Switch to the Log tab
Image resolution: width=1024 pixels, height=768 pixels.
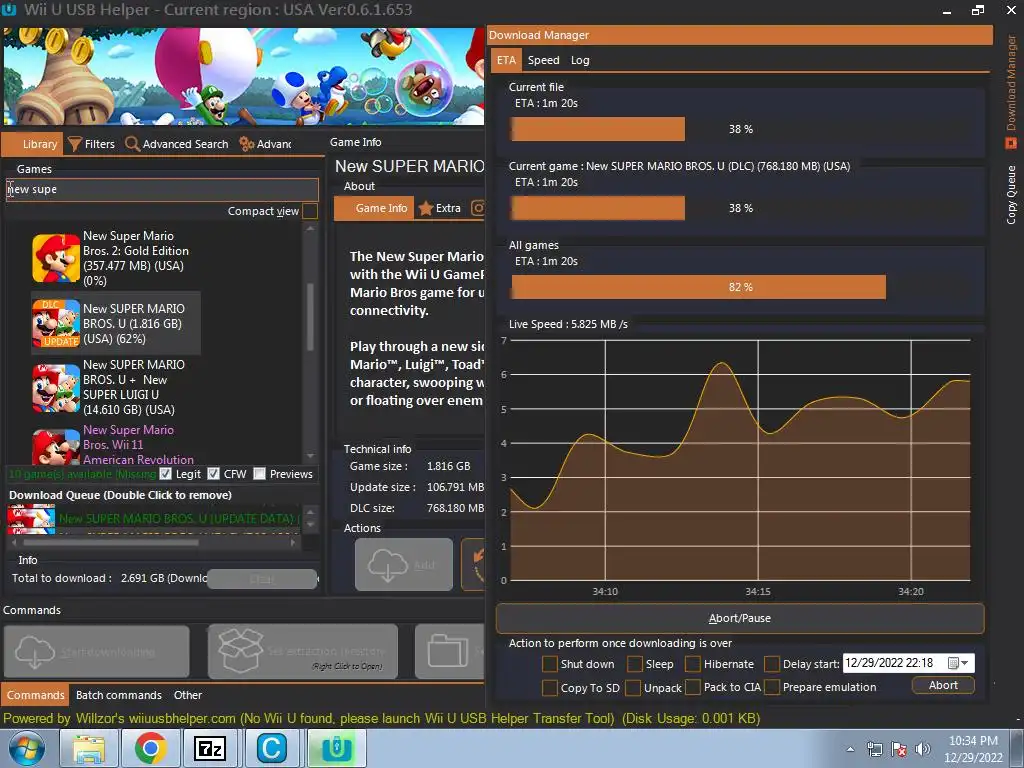(x=580, y=60)
